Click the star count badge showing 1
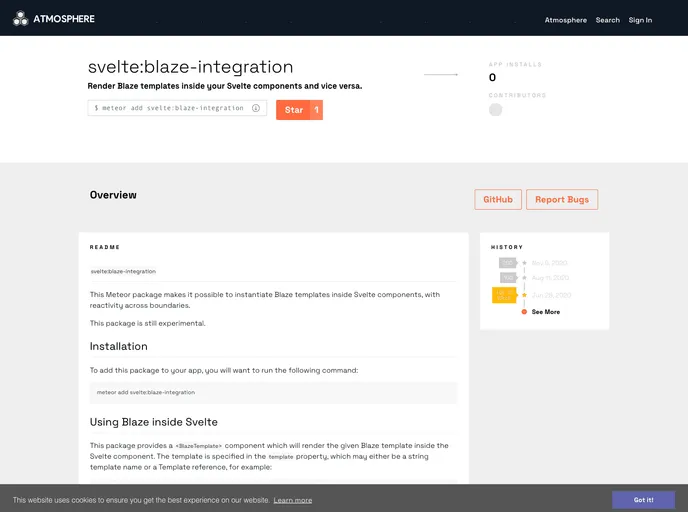Viewport: 688px width, 512px height. (316, 110)
